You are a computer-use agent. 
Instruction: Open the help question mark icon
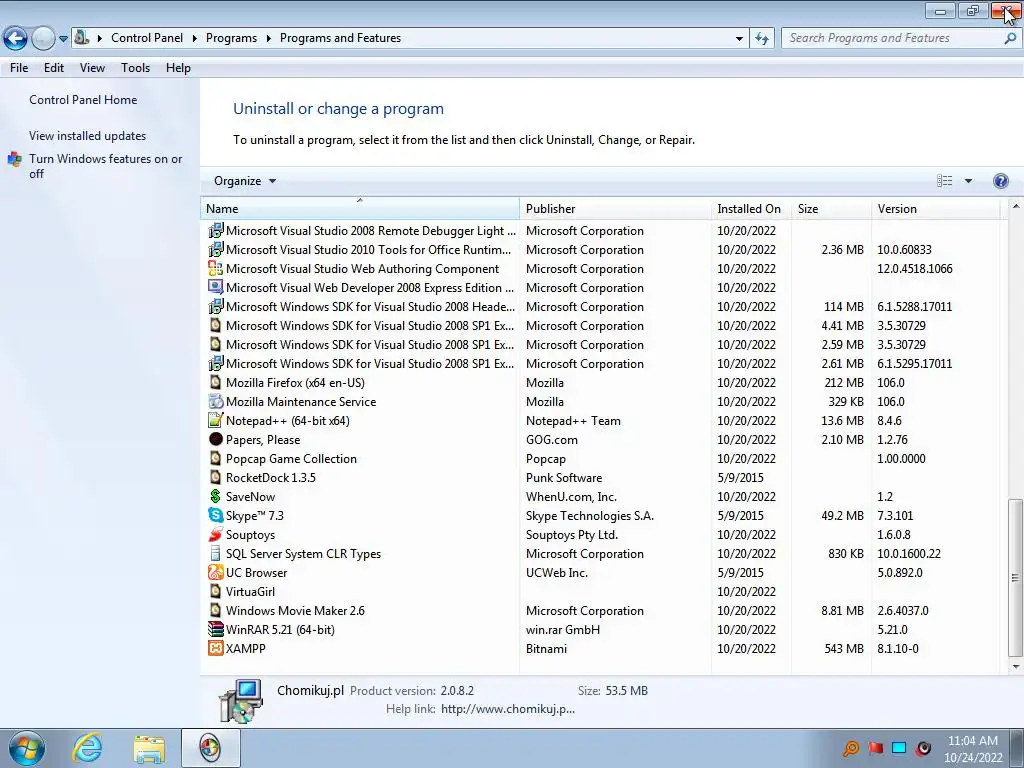click(1000, 181)
